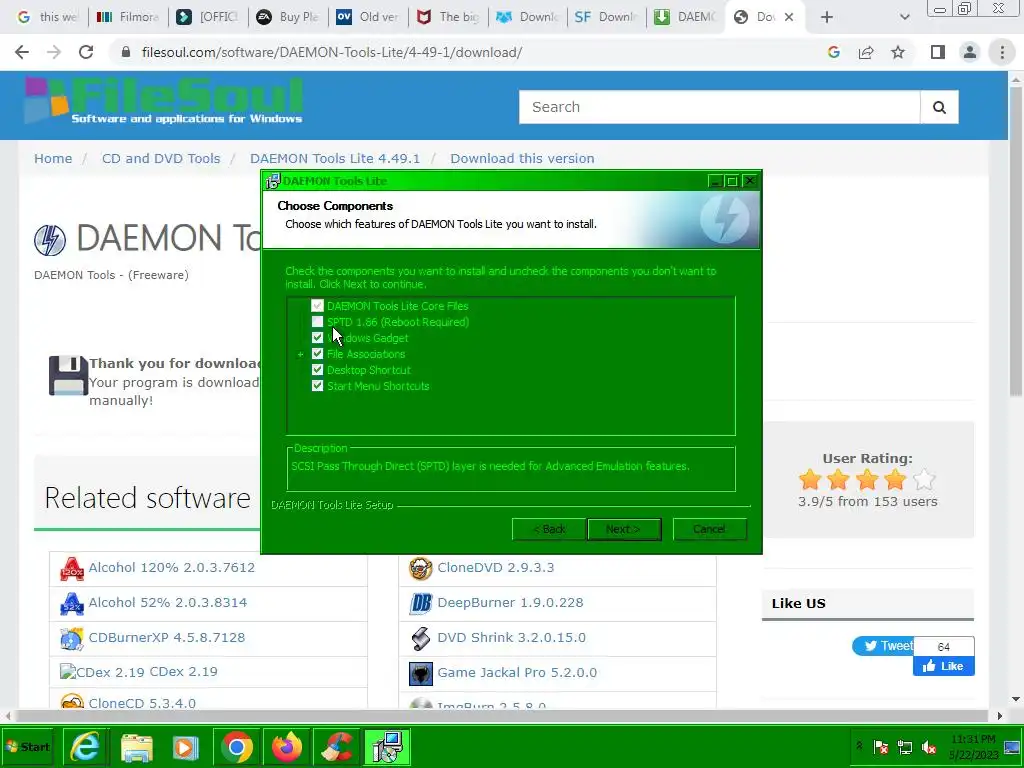Click the Tweet button
Image resolution: width=1024 pixels, height=768 pixels.
(x=883, y=646)
